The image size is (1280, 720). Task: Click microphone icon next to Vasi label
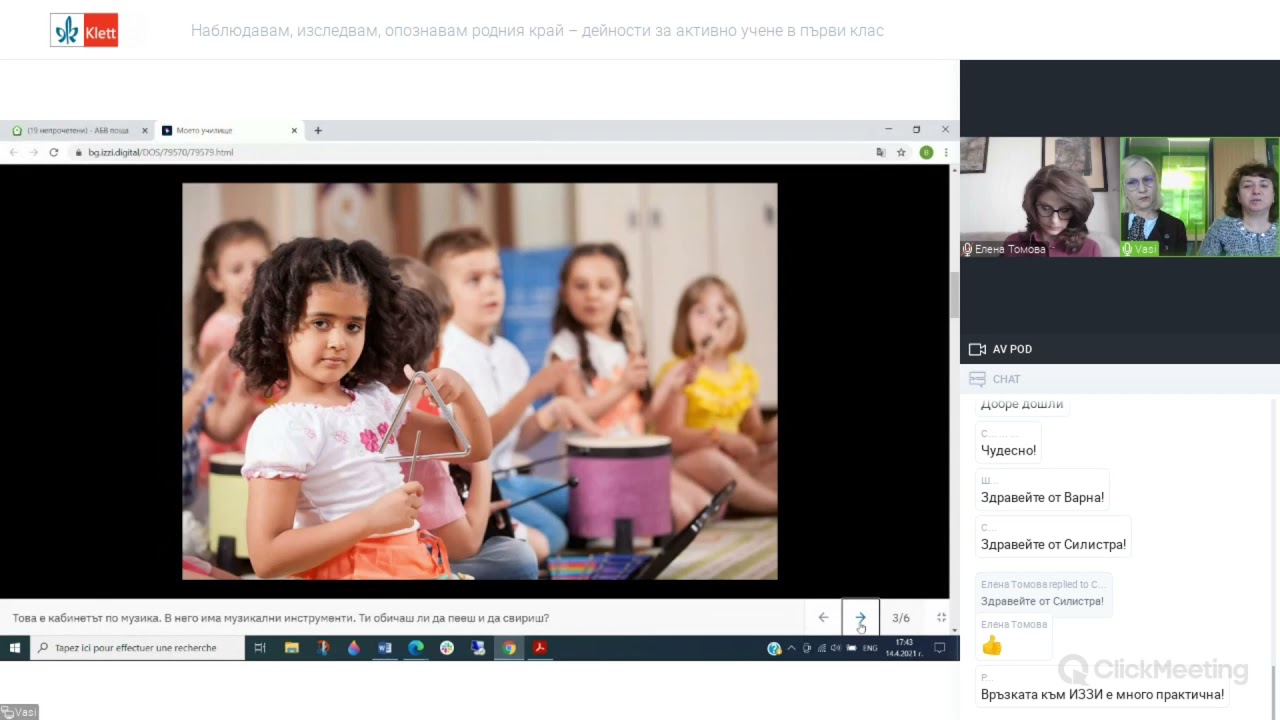pyautogui.click(x=1127, y=249)
